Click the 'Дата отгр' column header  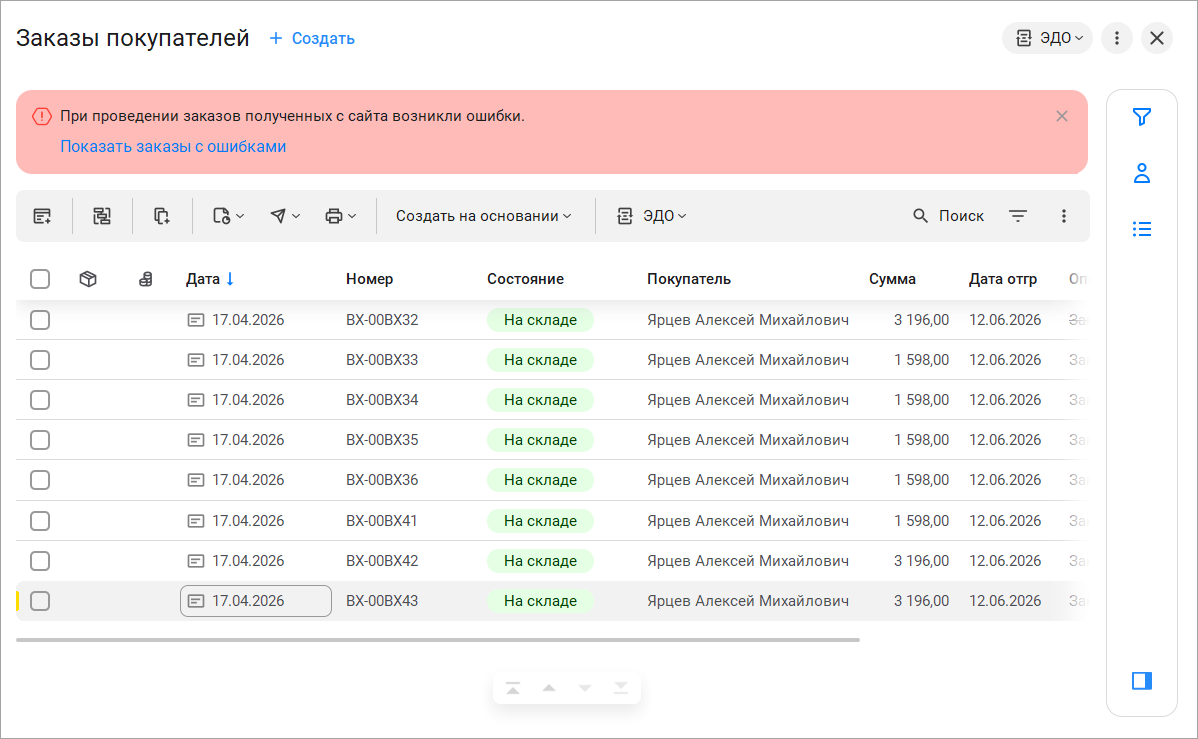(1002, 279)
